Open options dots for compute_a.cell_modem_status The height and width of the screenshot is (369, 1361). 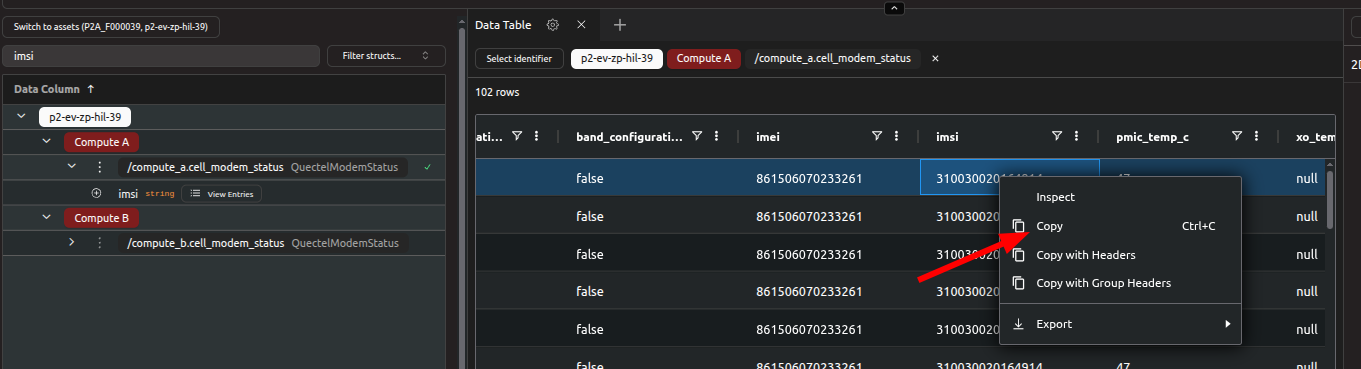point(99,167)
